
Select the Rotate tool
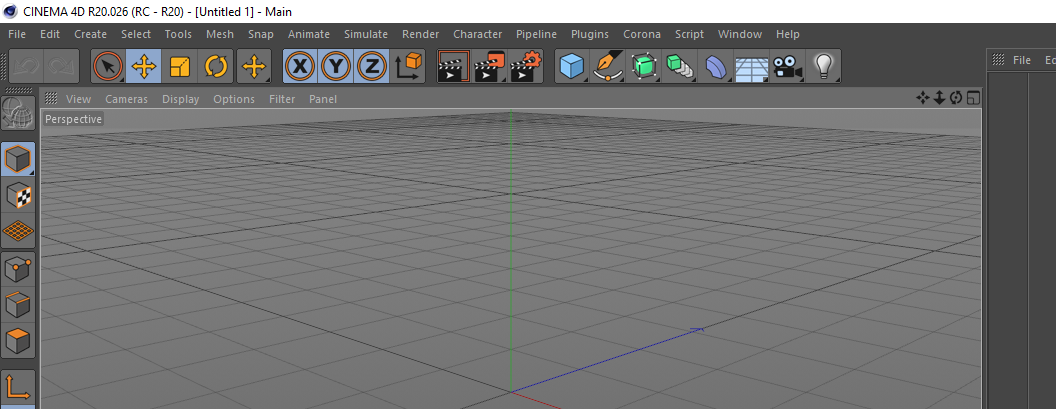click(x=216, y=66)
